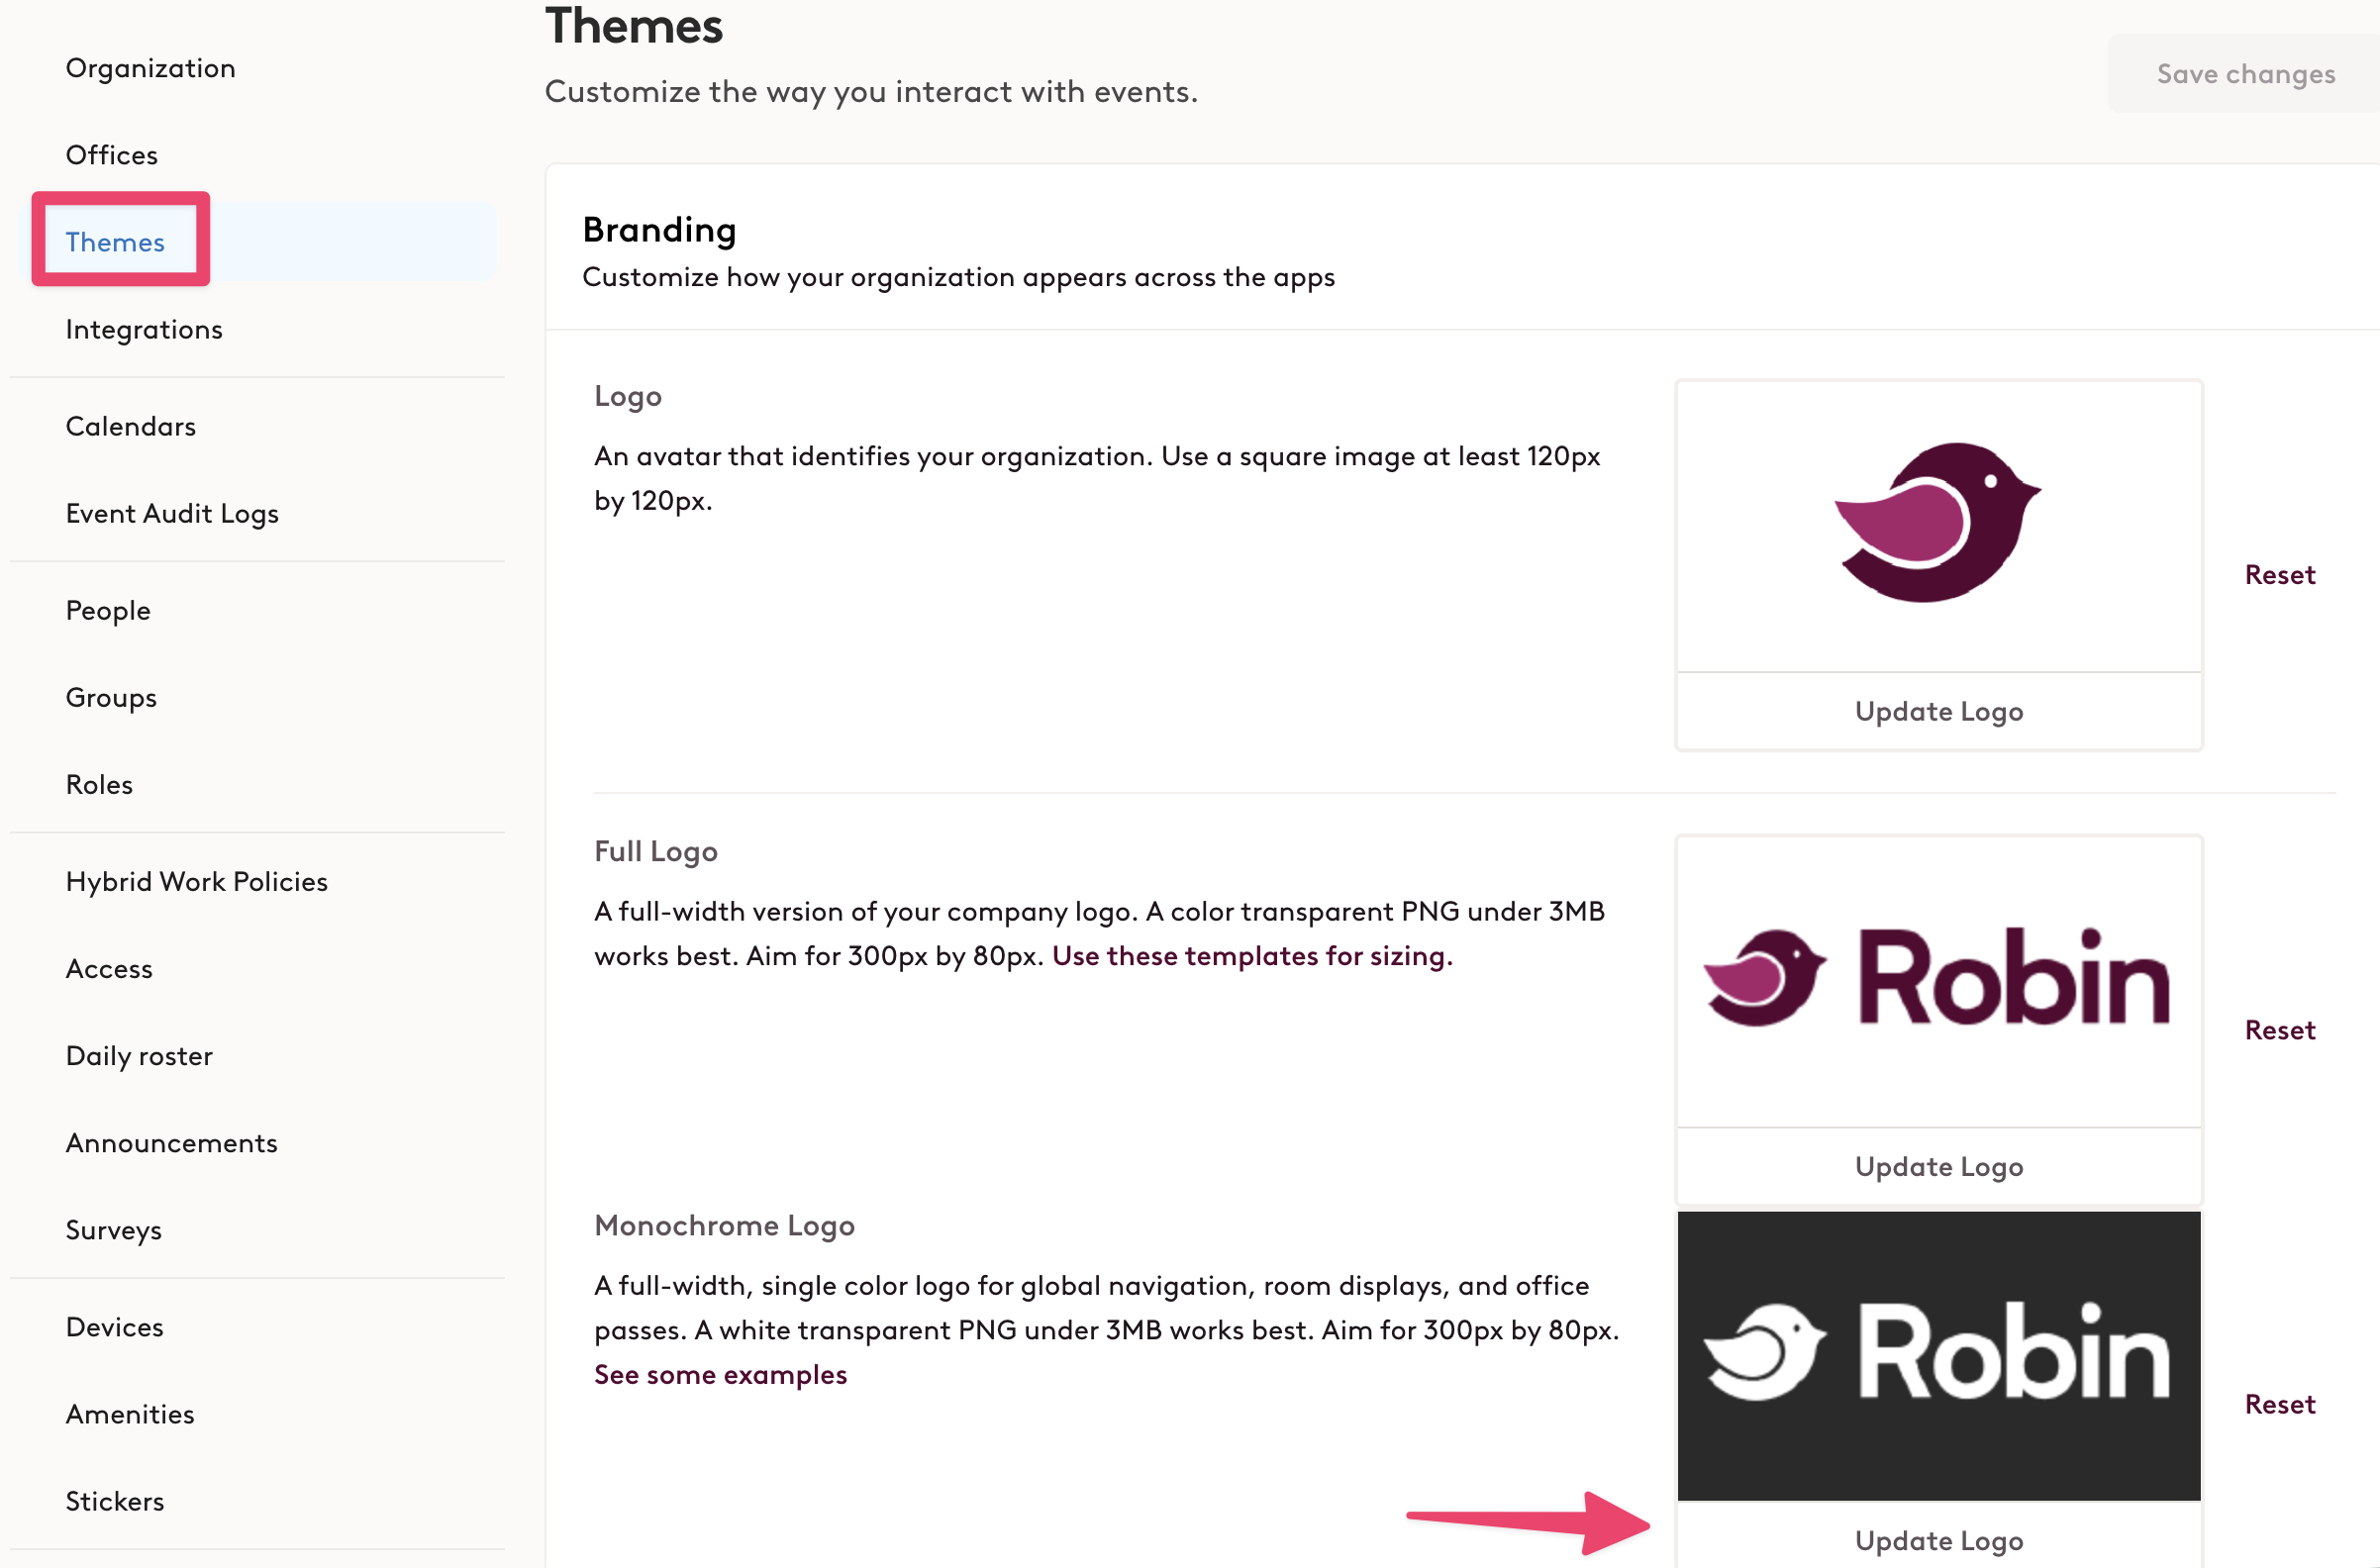Open Surveys in the sidebar
Image resolution: width=2380 pixels, height=1568 pixels.
coord(113,1229)
